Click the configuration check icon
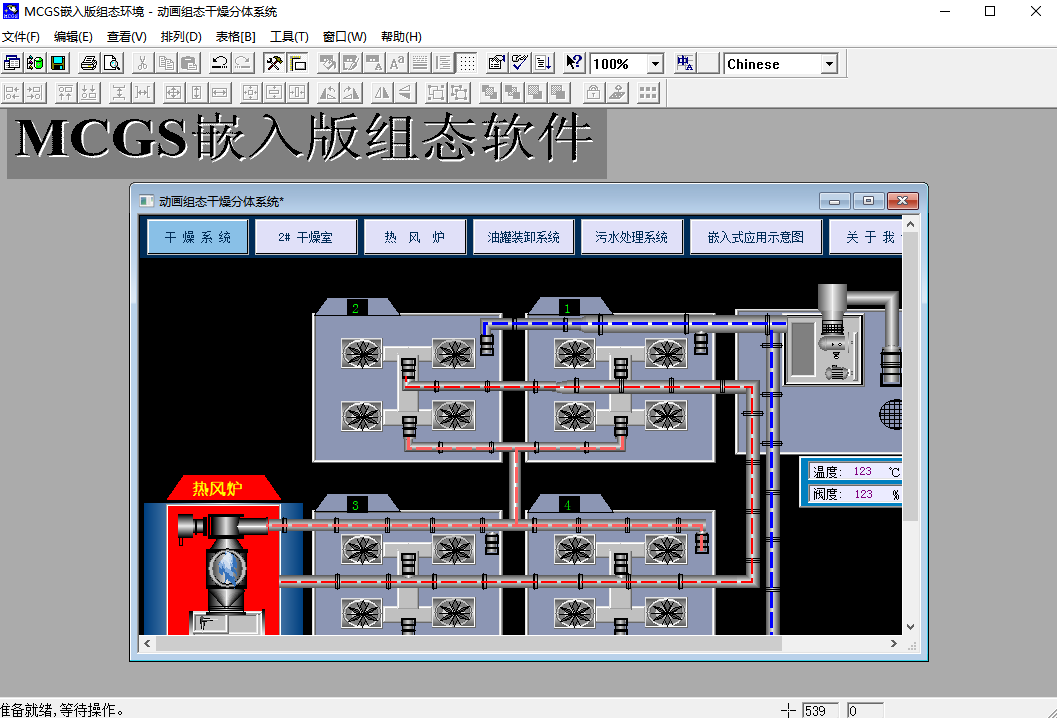Screen dimensions: 1057x718 [520, 63]
